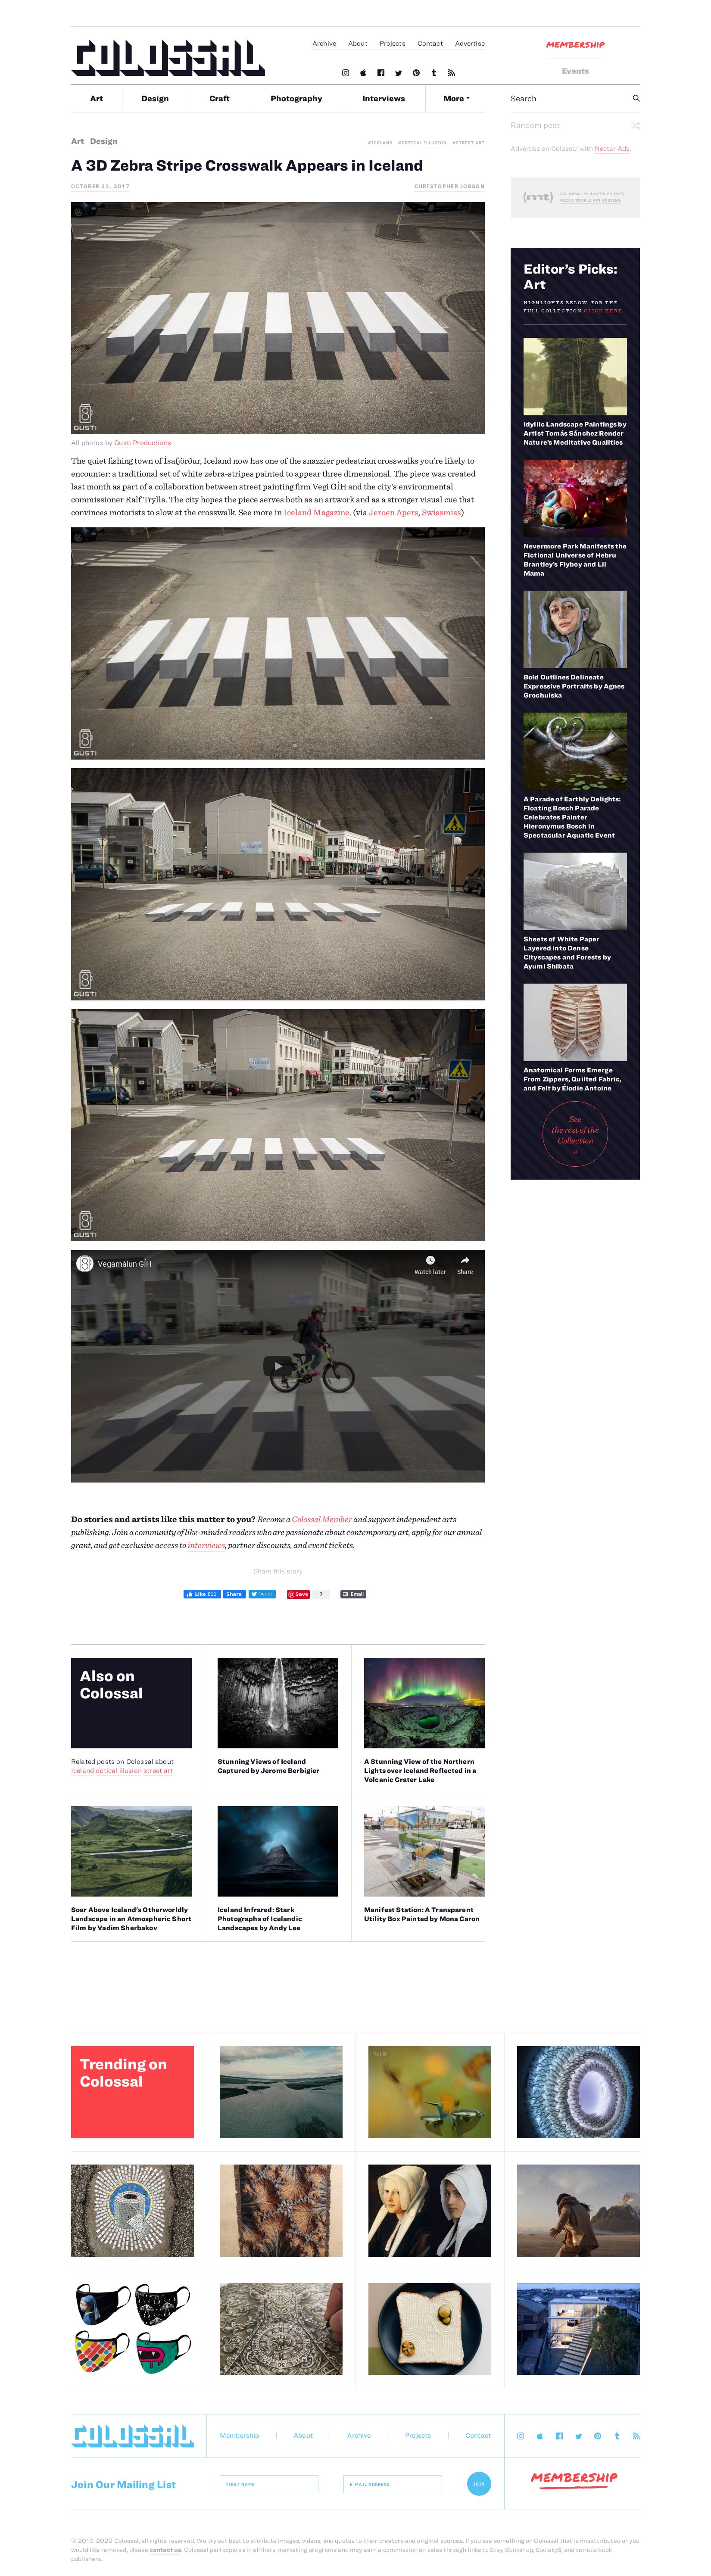Click the Tweet share button

262,1594
